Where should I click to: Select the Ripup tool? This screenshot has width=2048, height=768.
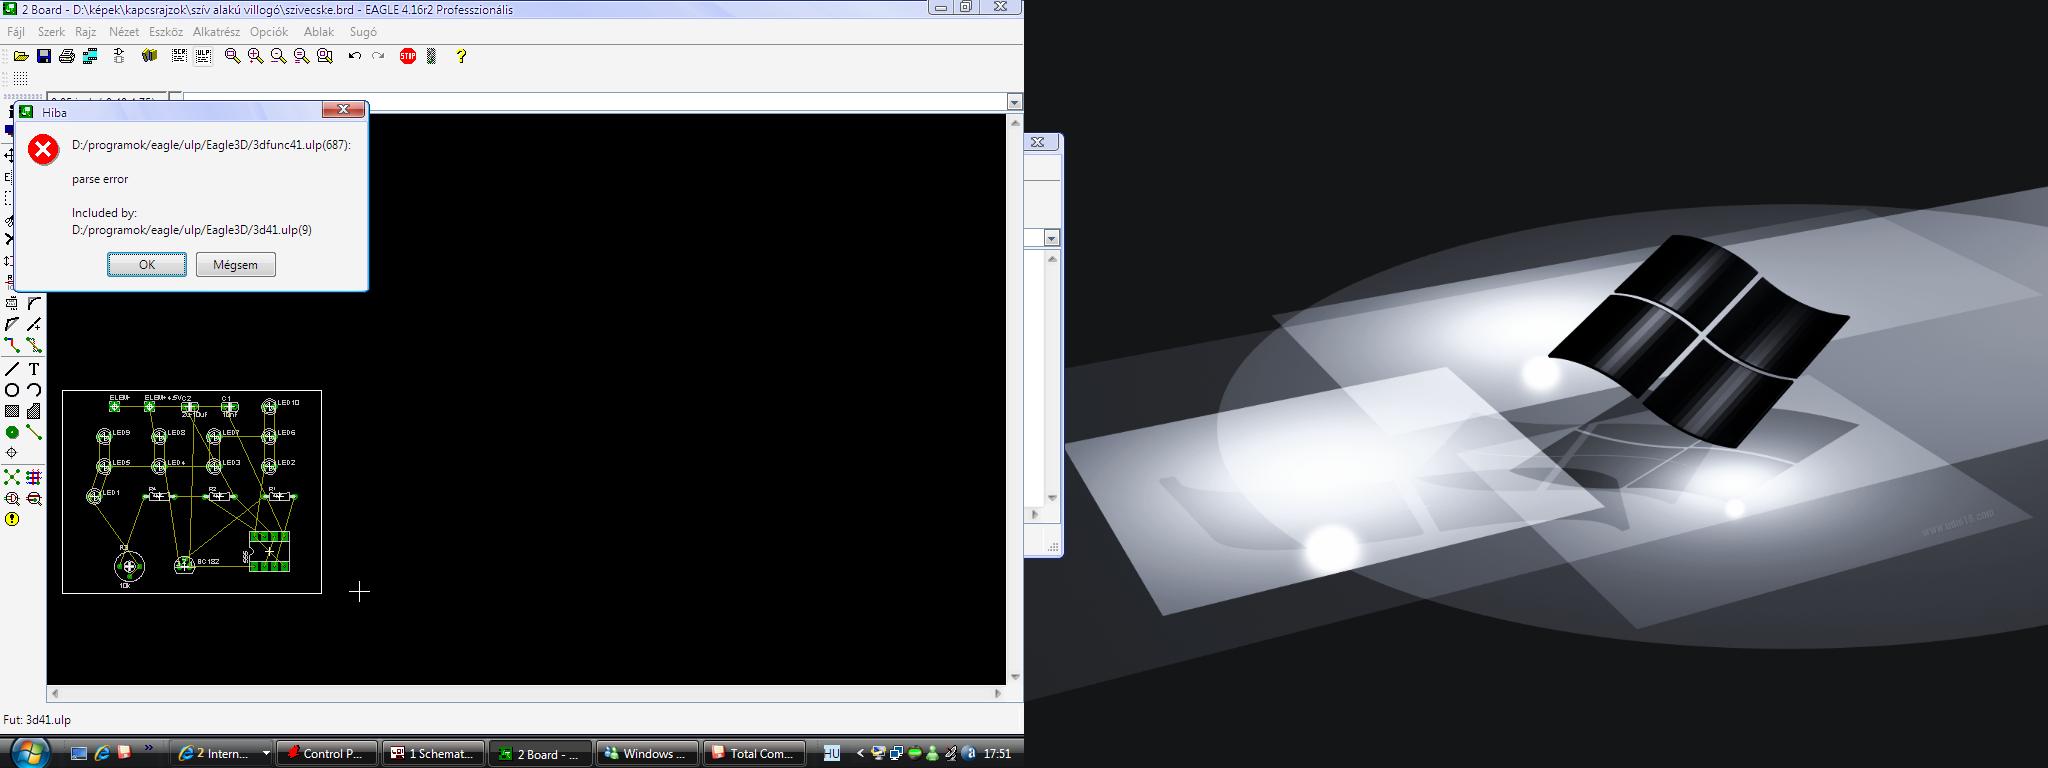point(34,345)
